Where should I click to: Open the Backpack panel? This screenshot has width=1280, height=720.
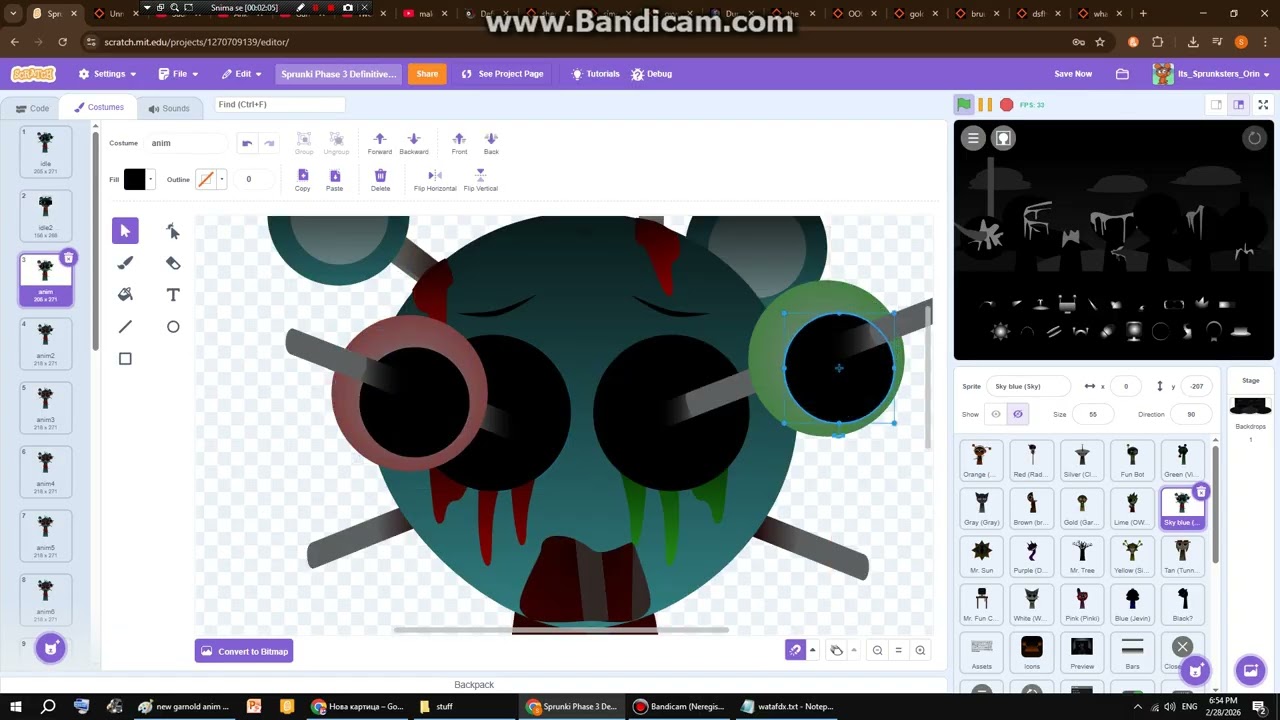(474, 685)
